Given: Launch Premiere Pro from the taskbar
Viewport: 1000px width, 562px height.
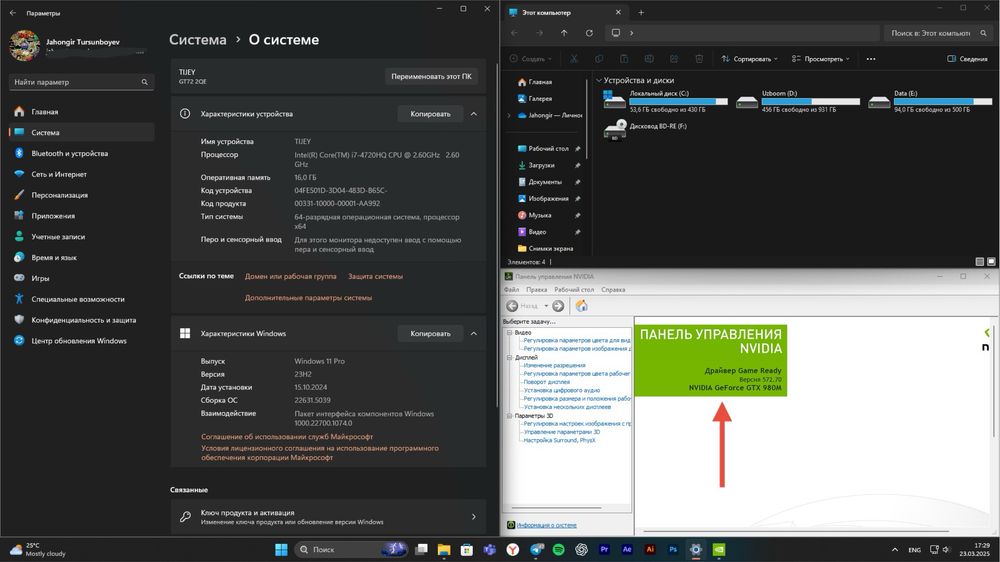Looking at the screenshot, I should tap(604, 550).
